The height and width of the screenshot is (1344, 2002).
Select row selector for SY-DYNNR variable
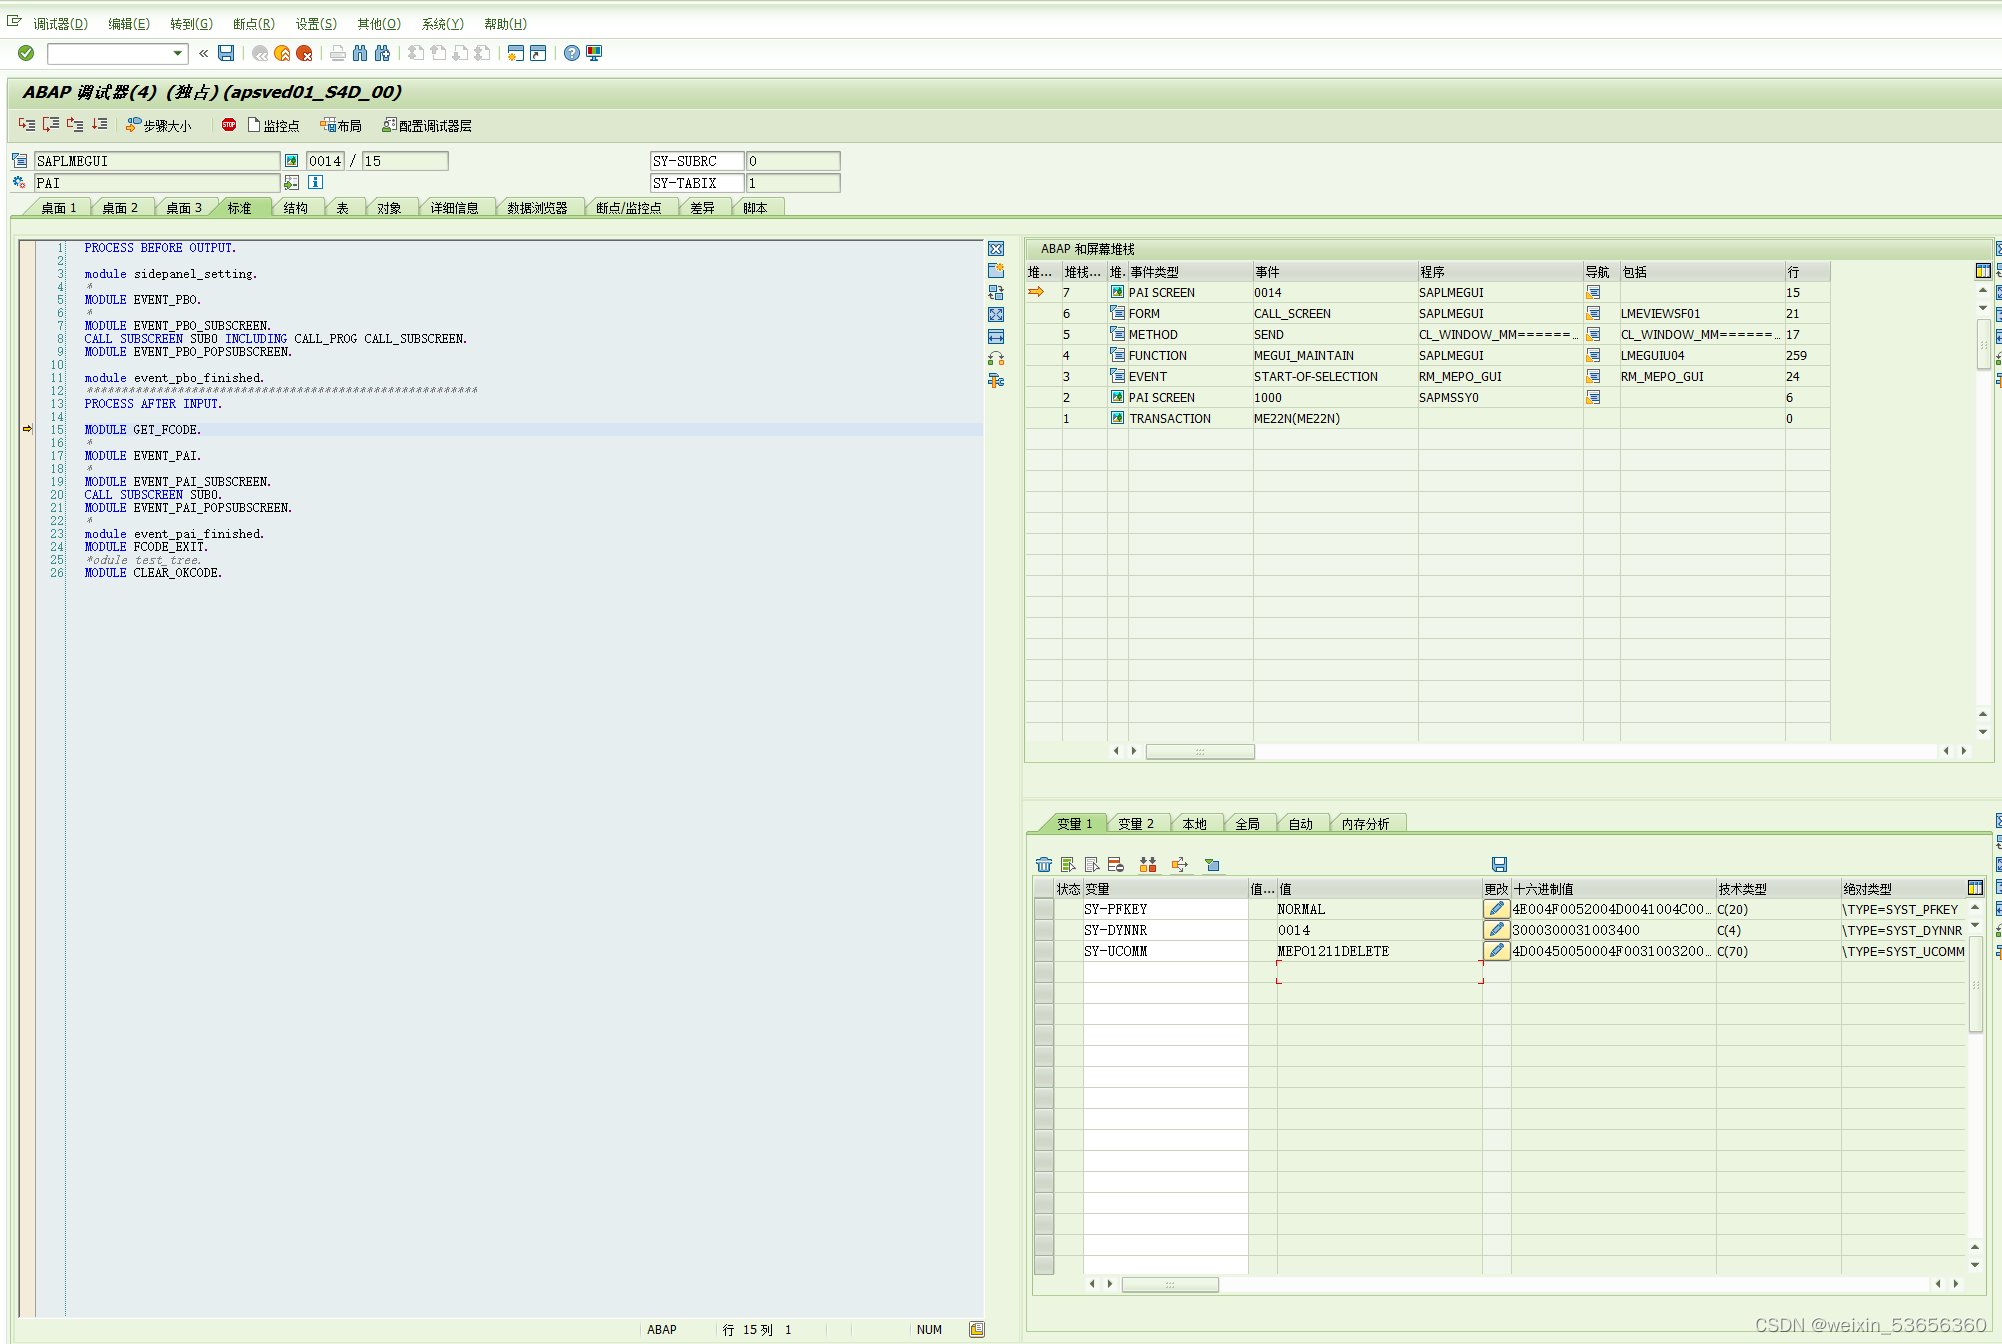(x=1044, y=930)
